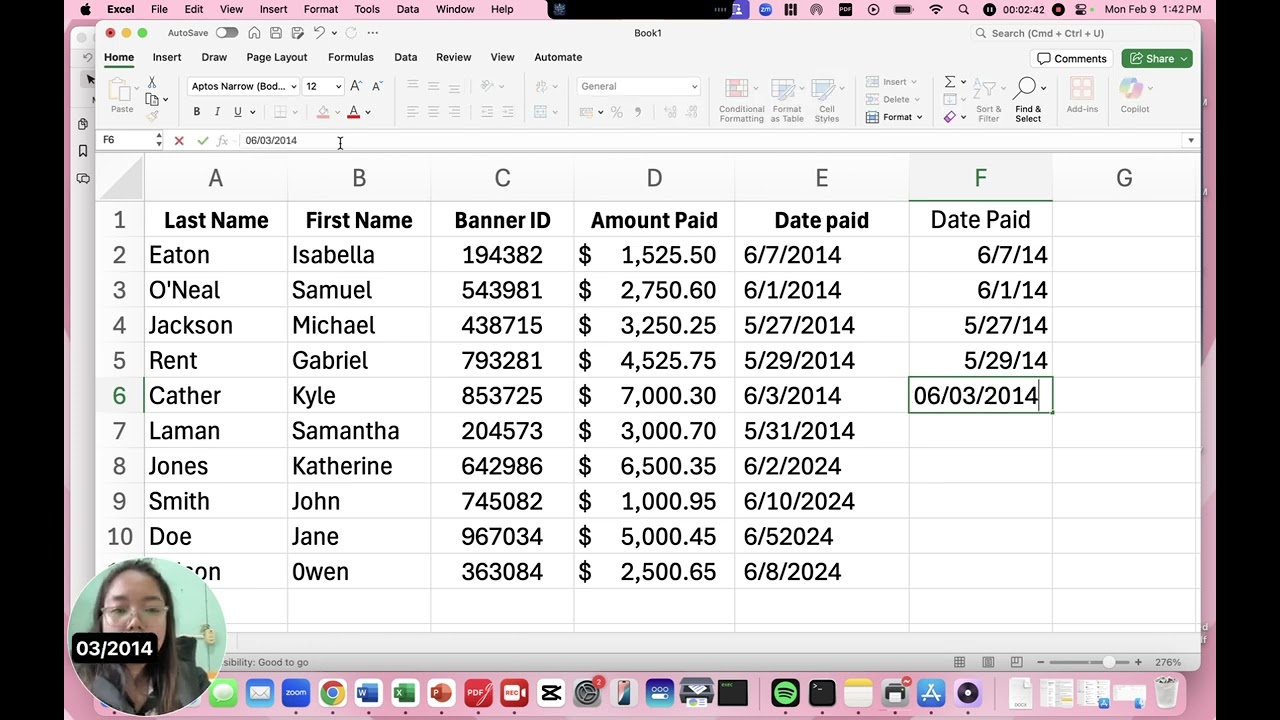Confirm the entry with the green checkmark
1280x720 pixels.
point(203,141)
